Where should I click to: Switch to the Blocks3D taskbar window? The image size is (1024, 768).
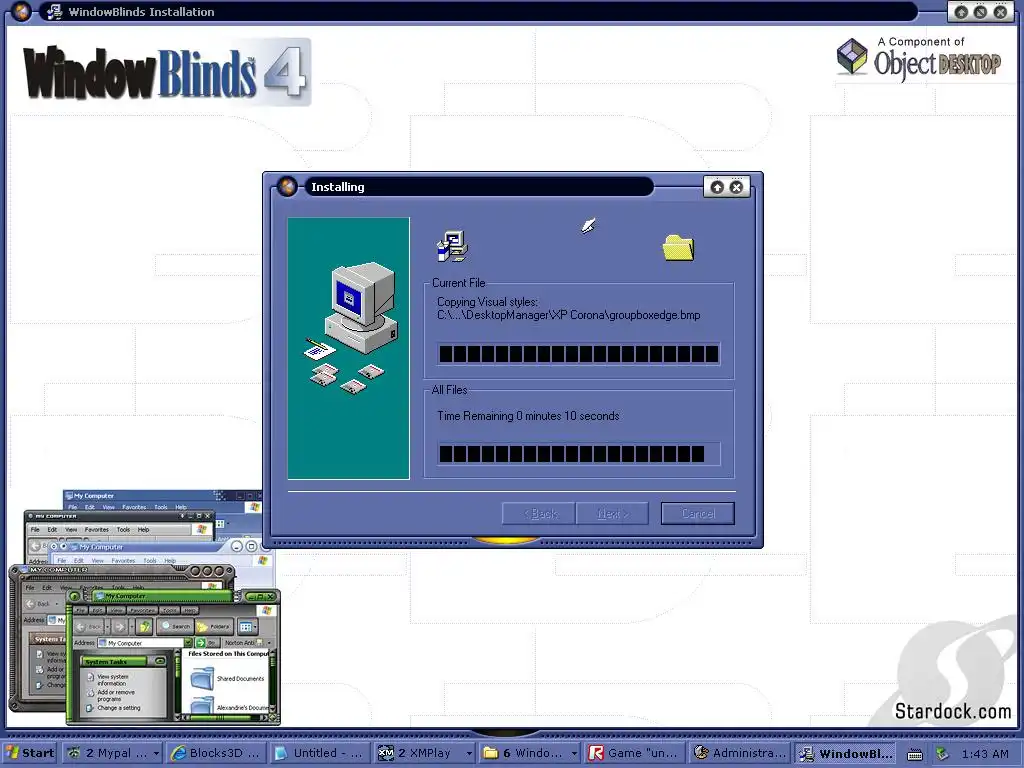click(215, 753)
